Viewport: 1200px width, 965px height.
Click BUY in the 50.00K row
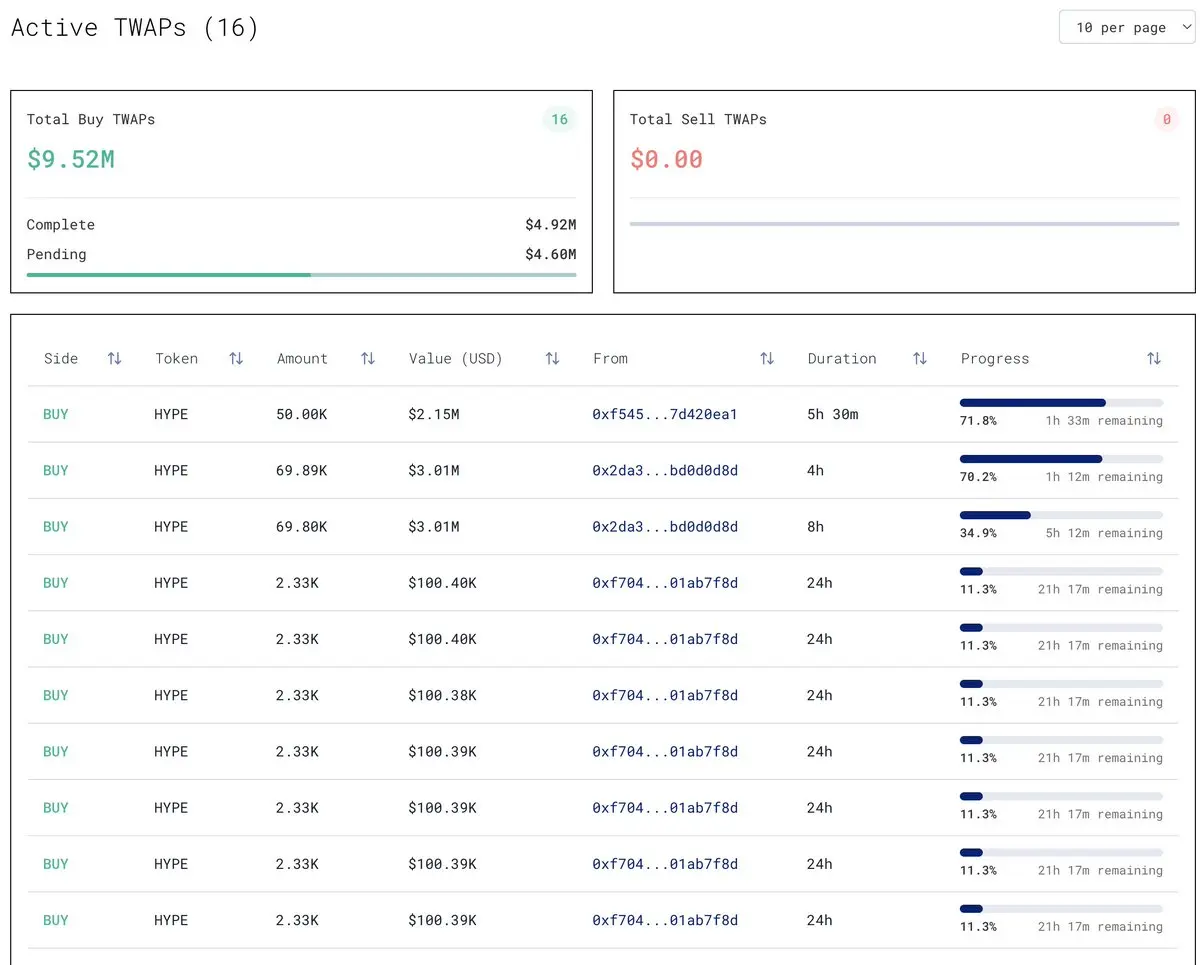56,414
